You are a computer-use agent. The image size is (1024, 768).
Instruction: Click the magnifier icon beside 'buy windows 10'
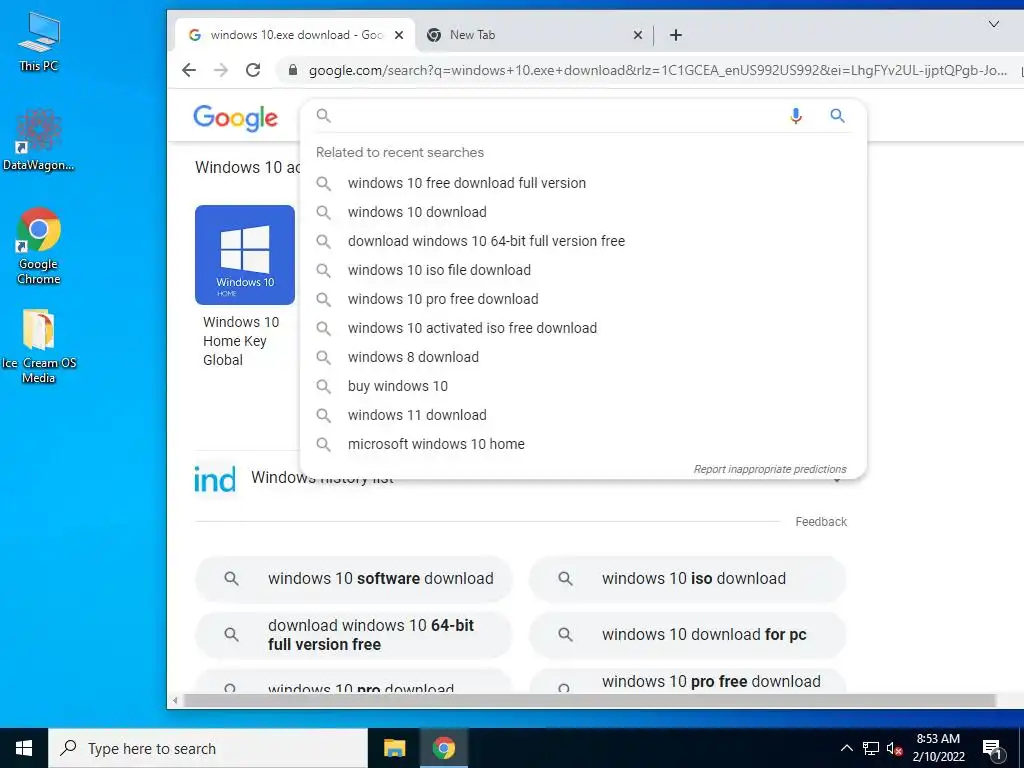[323, 386]
